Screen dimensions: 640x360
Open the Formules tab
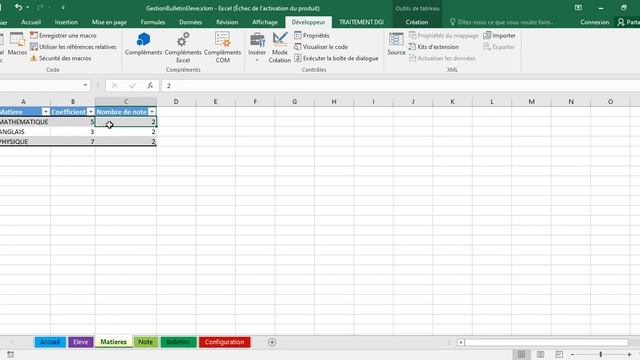click(x=153, y=22)
